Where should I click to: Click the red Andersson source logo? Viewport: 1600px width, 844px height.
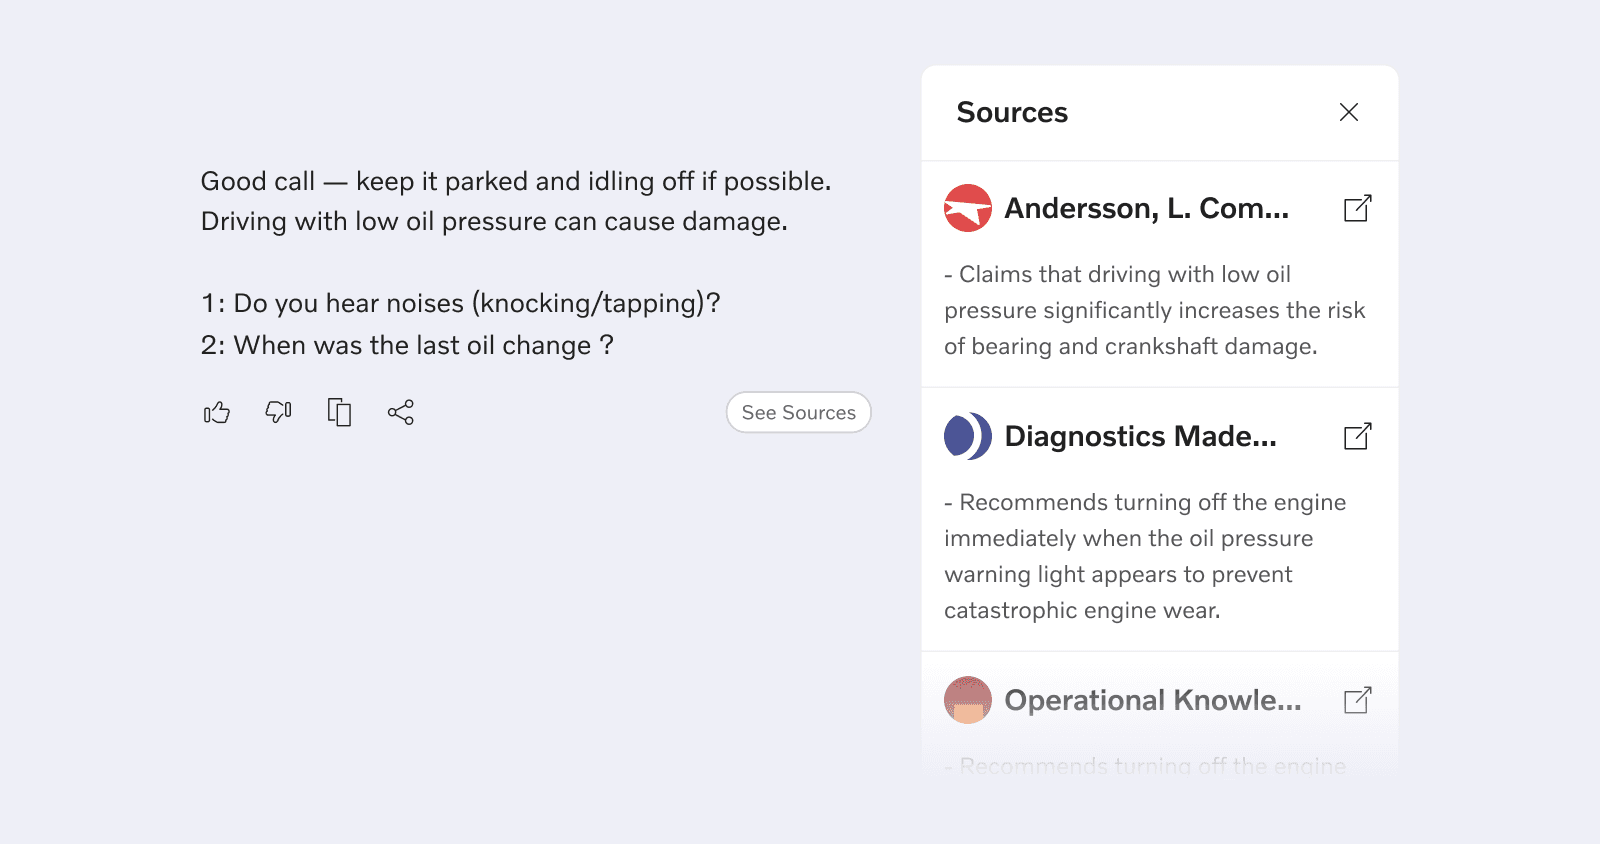(x=968, y=208)
